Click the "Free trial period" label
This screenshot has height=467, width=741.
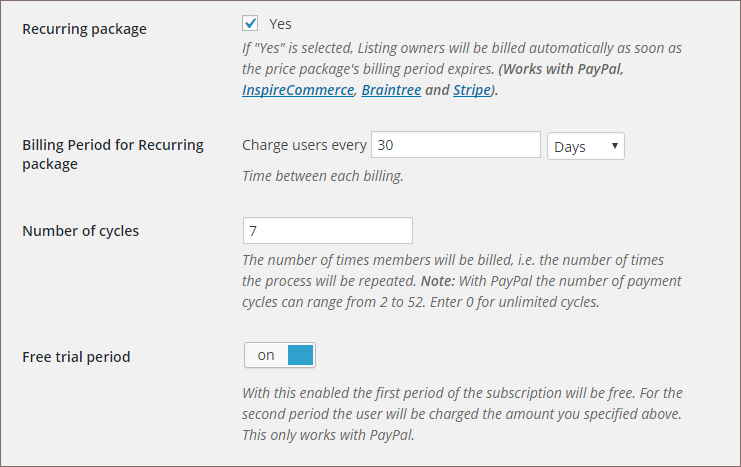76,356
